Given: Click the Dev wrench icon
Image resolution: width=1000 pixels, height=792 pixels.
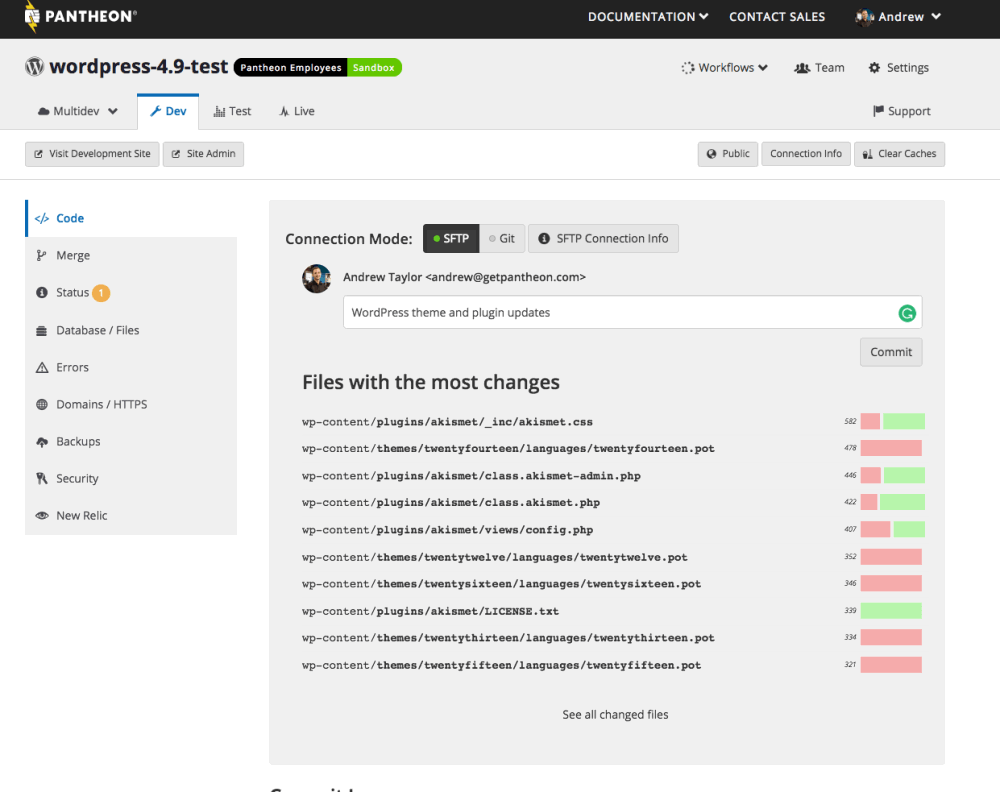Looking at the screenshot, I should (155, 111).
